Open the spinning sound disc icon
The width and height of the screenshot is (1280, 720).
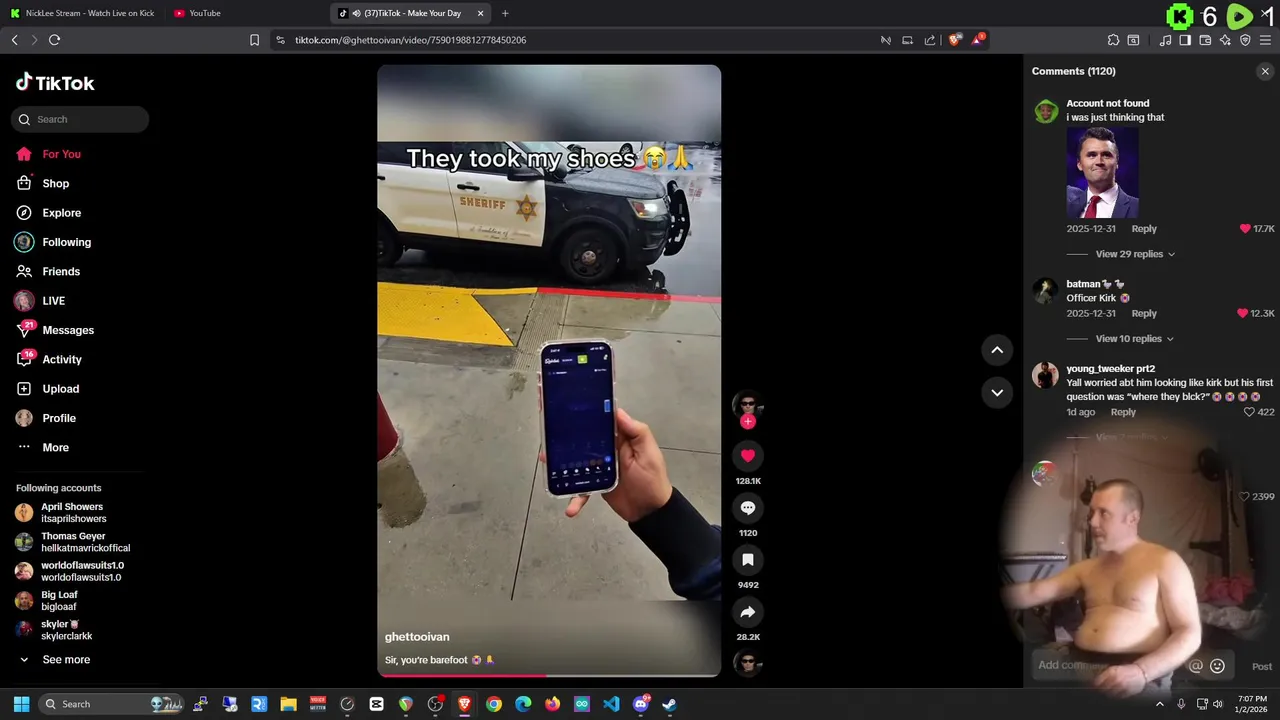[747, 662]
